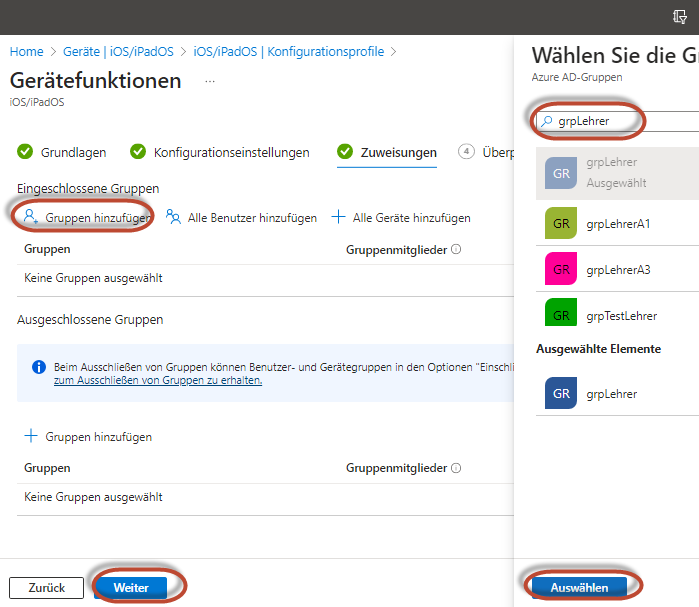Add groups under Eingeschlossene Gruppen
The image size is (699, 607).
click(88, 217)
